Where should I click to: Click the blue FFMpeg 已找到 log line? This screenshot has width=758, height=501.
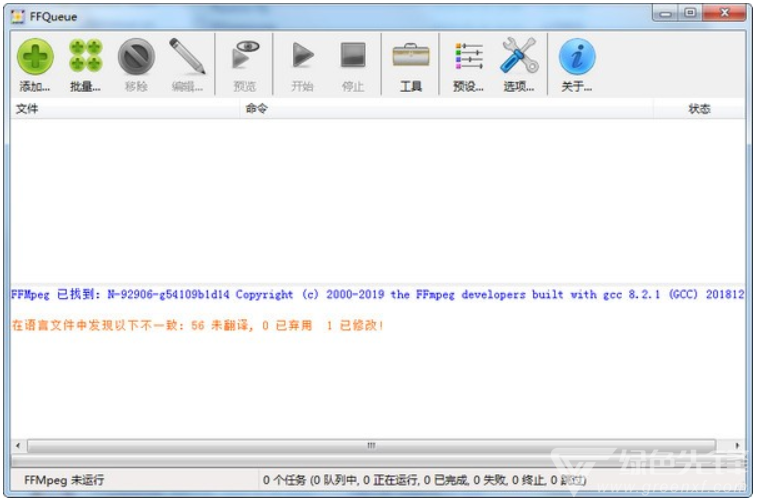[378, 294]
